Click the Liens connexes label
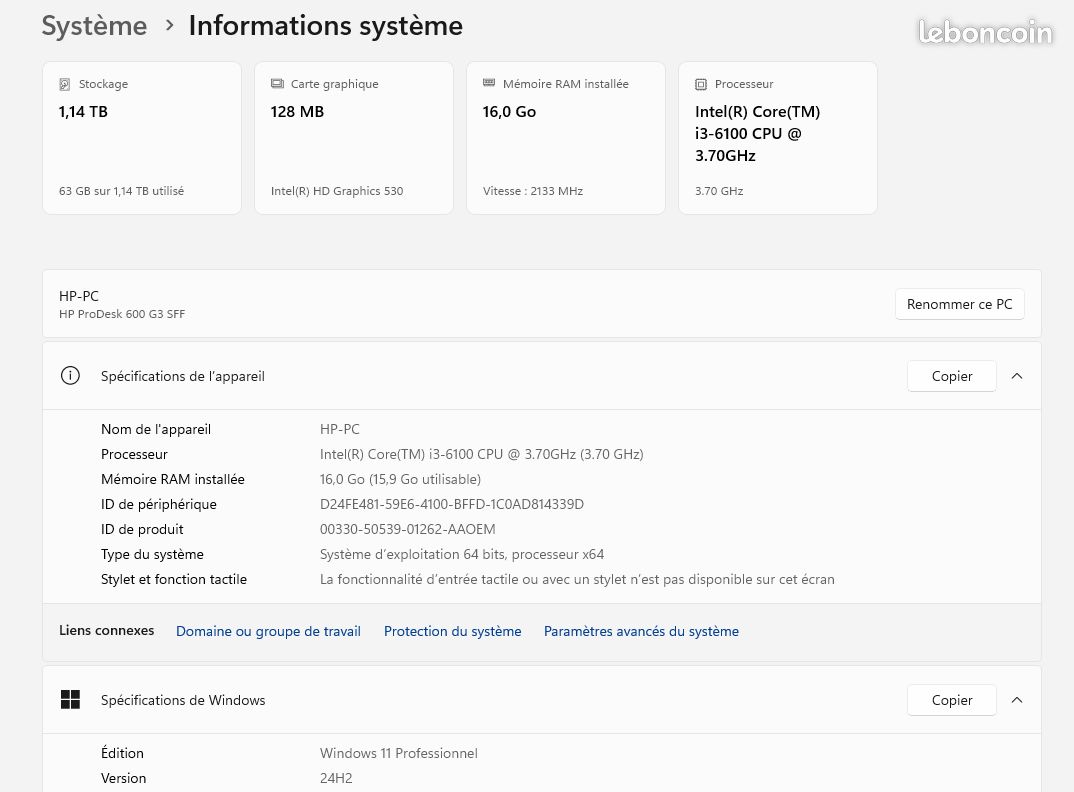1074x792 pixels. coord(106,630)
